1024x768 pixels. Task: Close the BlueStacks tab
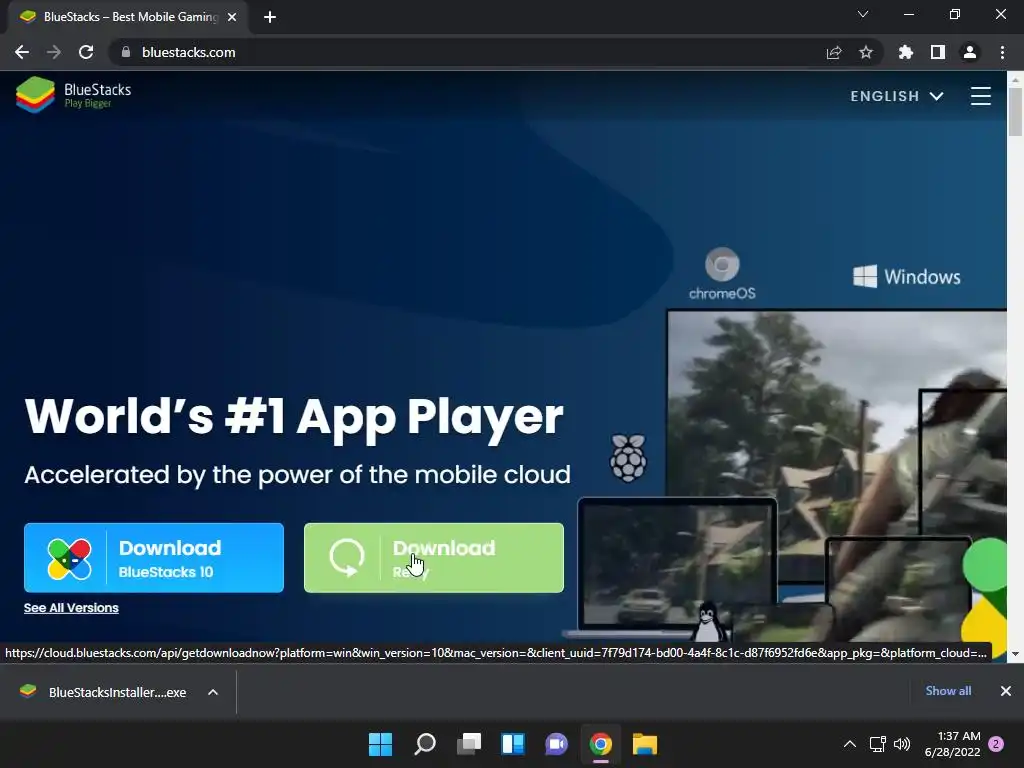pos(232,17)
